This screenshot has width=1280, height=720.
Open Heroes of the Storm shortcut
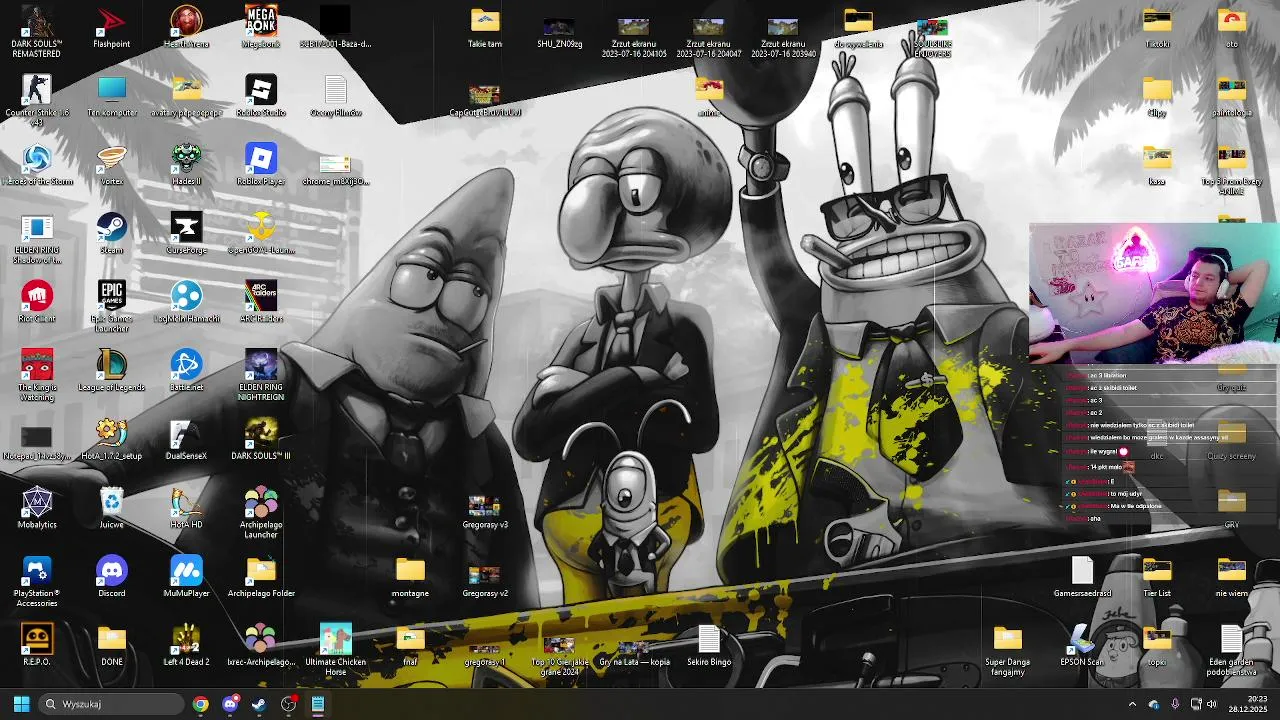click(37, 165)
